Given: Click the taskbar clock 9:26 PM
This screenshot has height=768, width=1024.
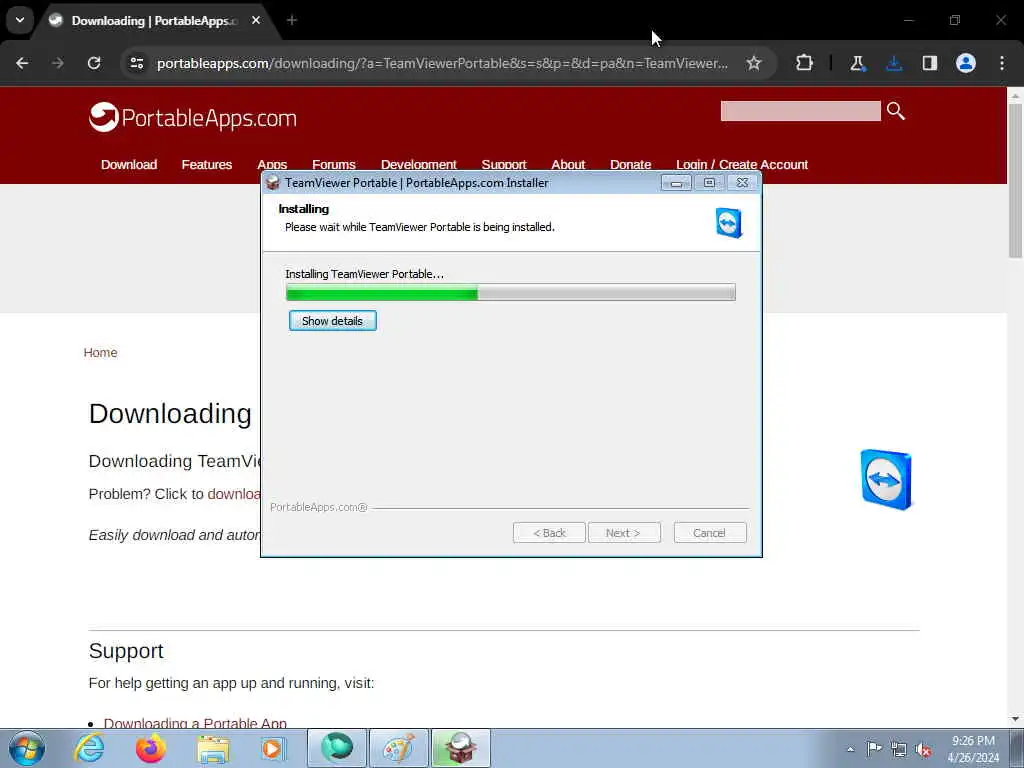Looking at the screenshot, I should pyautogui.click(x=973, y=741).
